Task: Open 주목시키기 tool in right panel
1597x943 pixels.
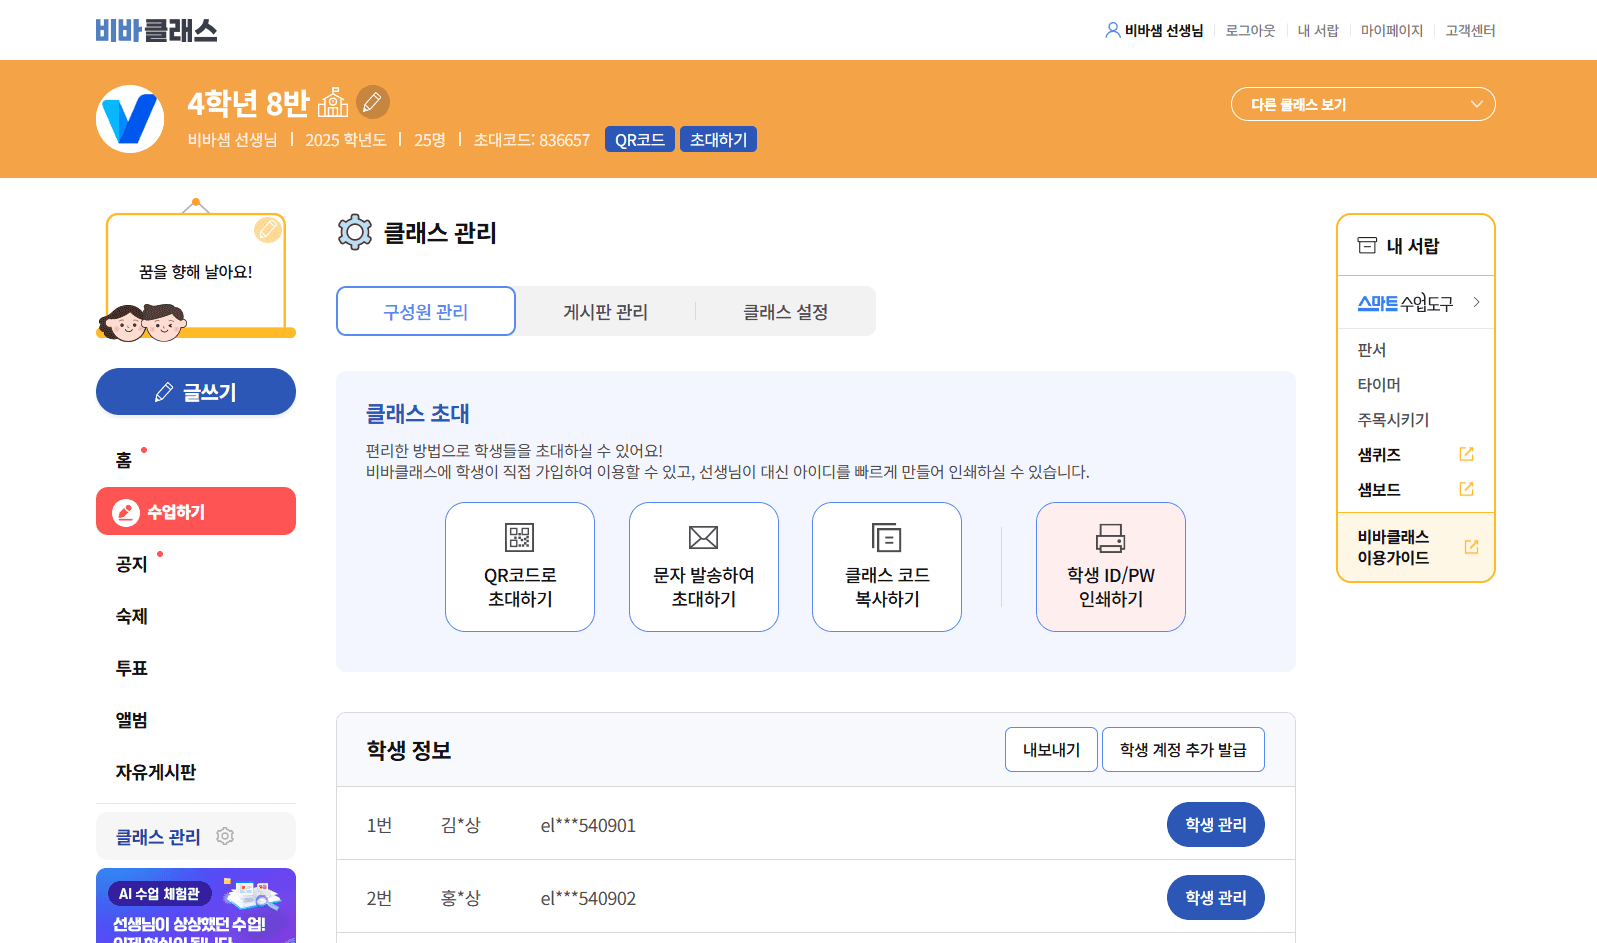Action: pos(1393,419)
